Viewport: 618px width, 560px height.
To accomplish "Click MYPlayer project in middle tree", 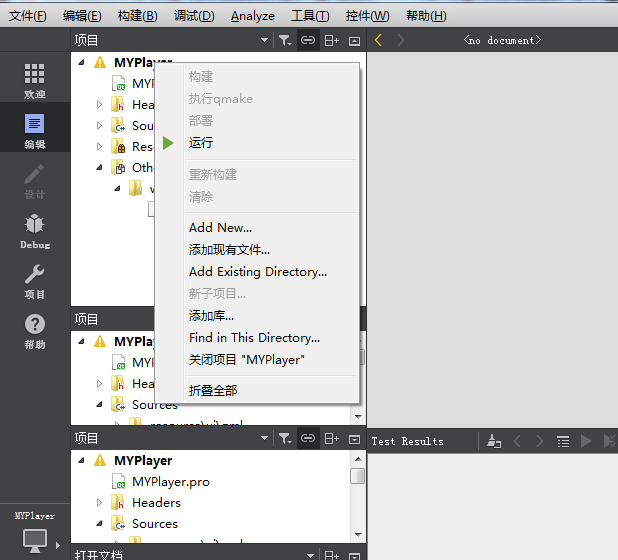I will point(134,341).
